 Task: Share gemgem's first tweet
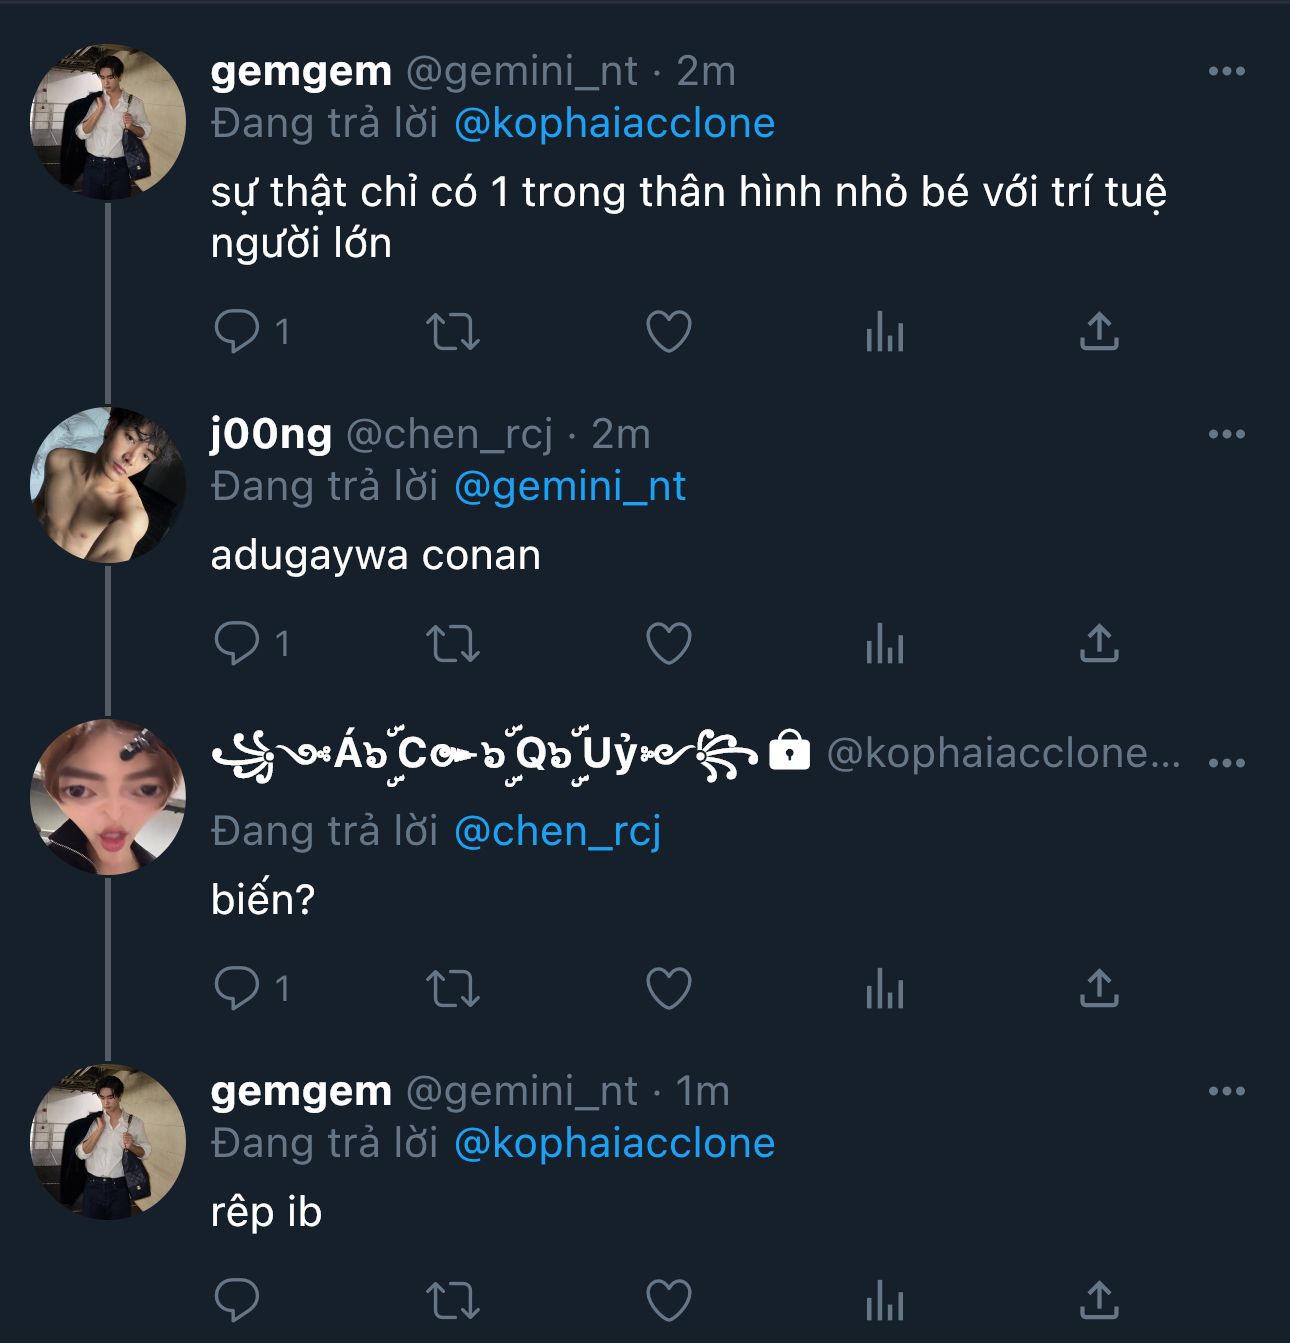click(x=1099, y=331)
